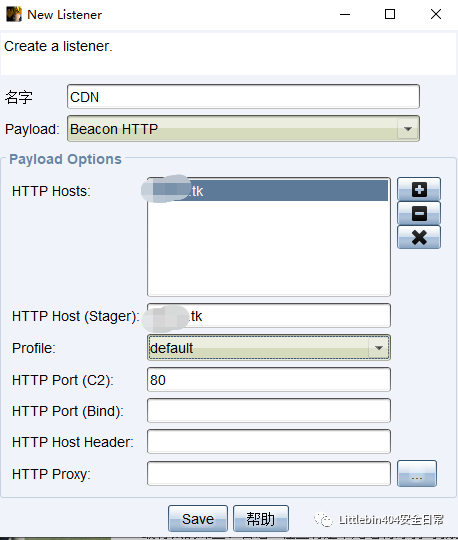458x540 pixels.
Task: Maximize the New Listener window
Action: 390,14
